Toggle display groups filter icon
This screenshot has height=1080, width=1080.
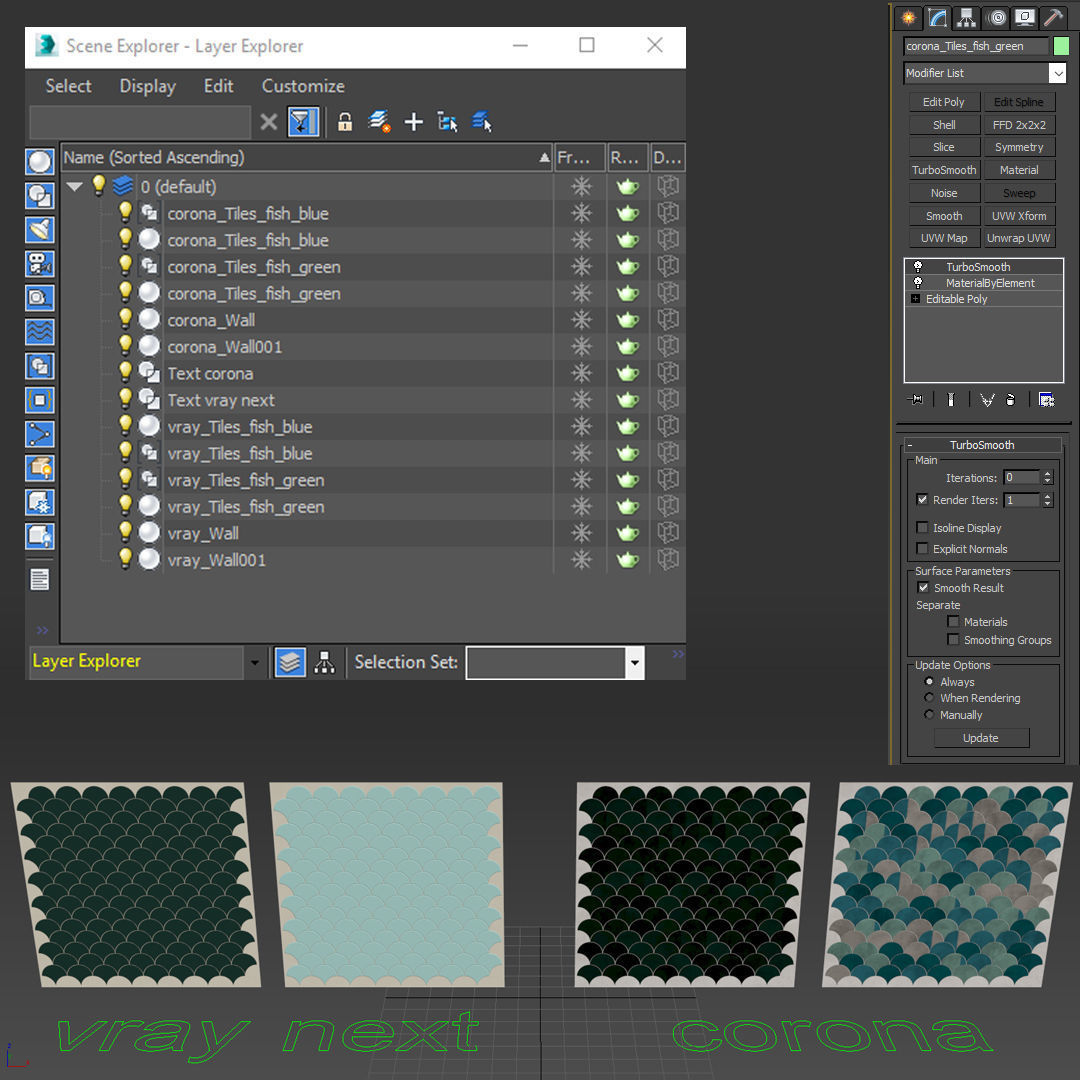pyautogui.click(x=40, y=366)
